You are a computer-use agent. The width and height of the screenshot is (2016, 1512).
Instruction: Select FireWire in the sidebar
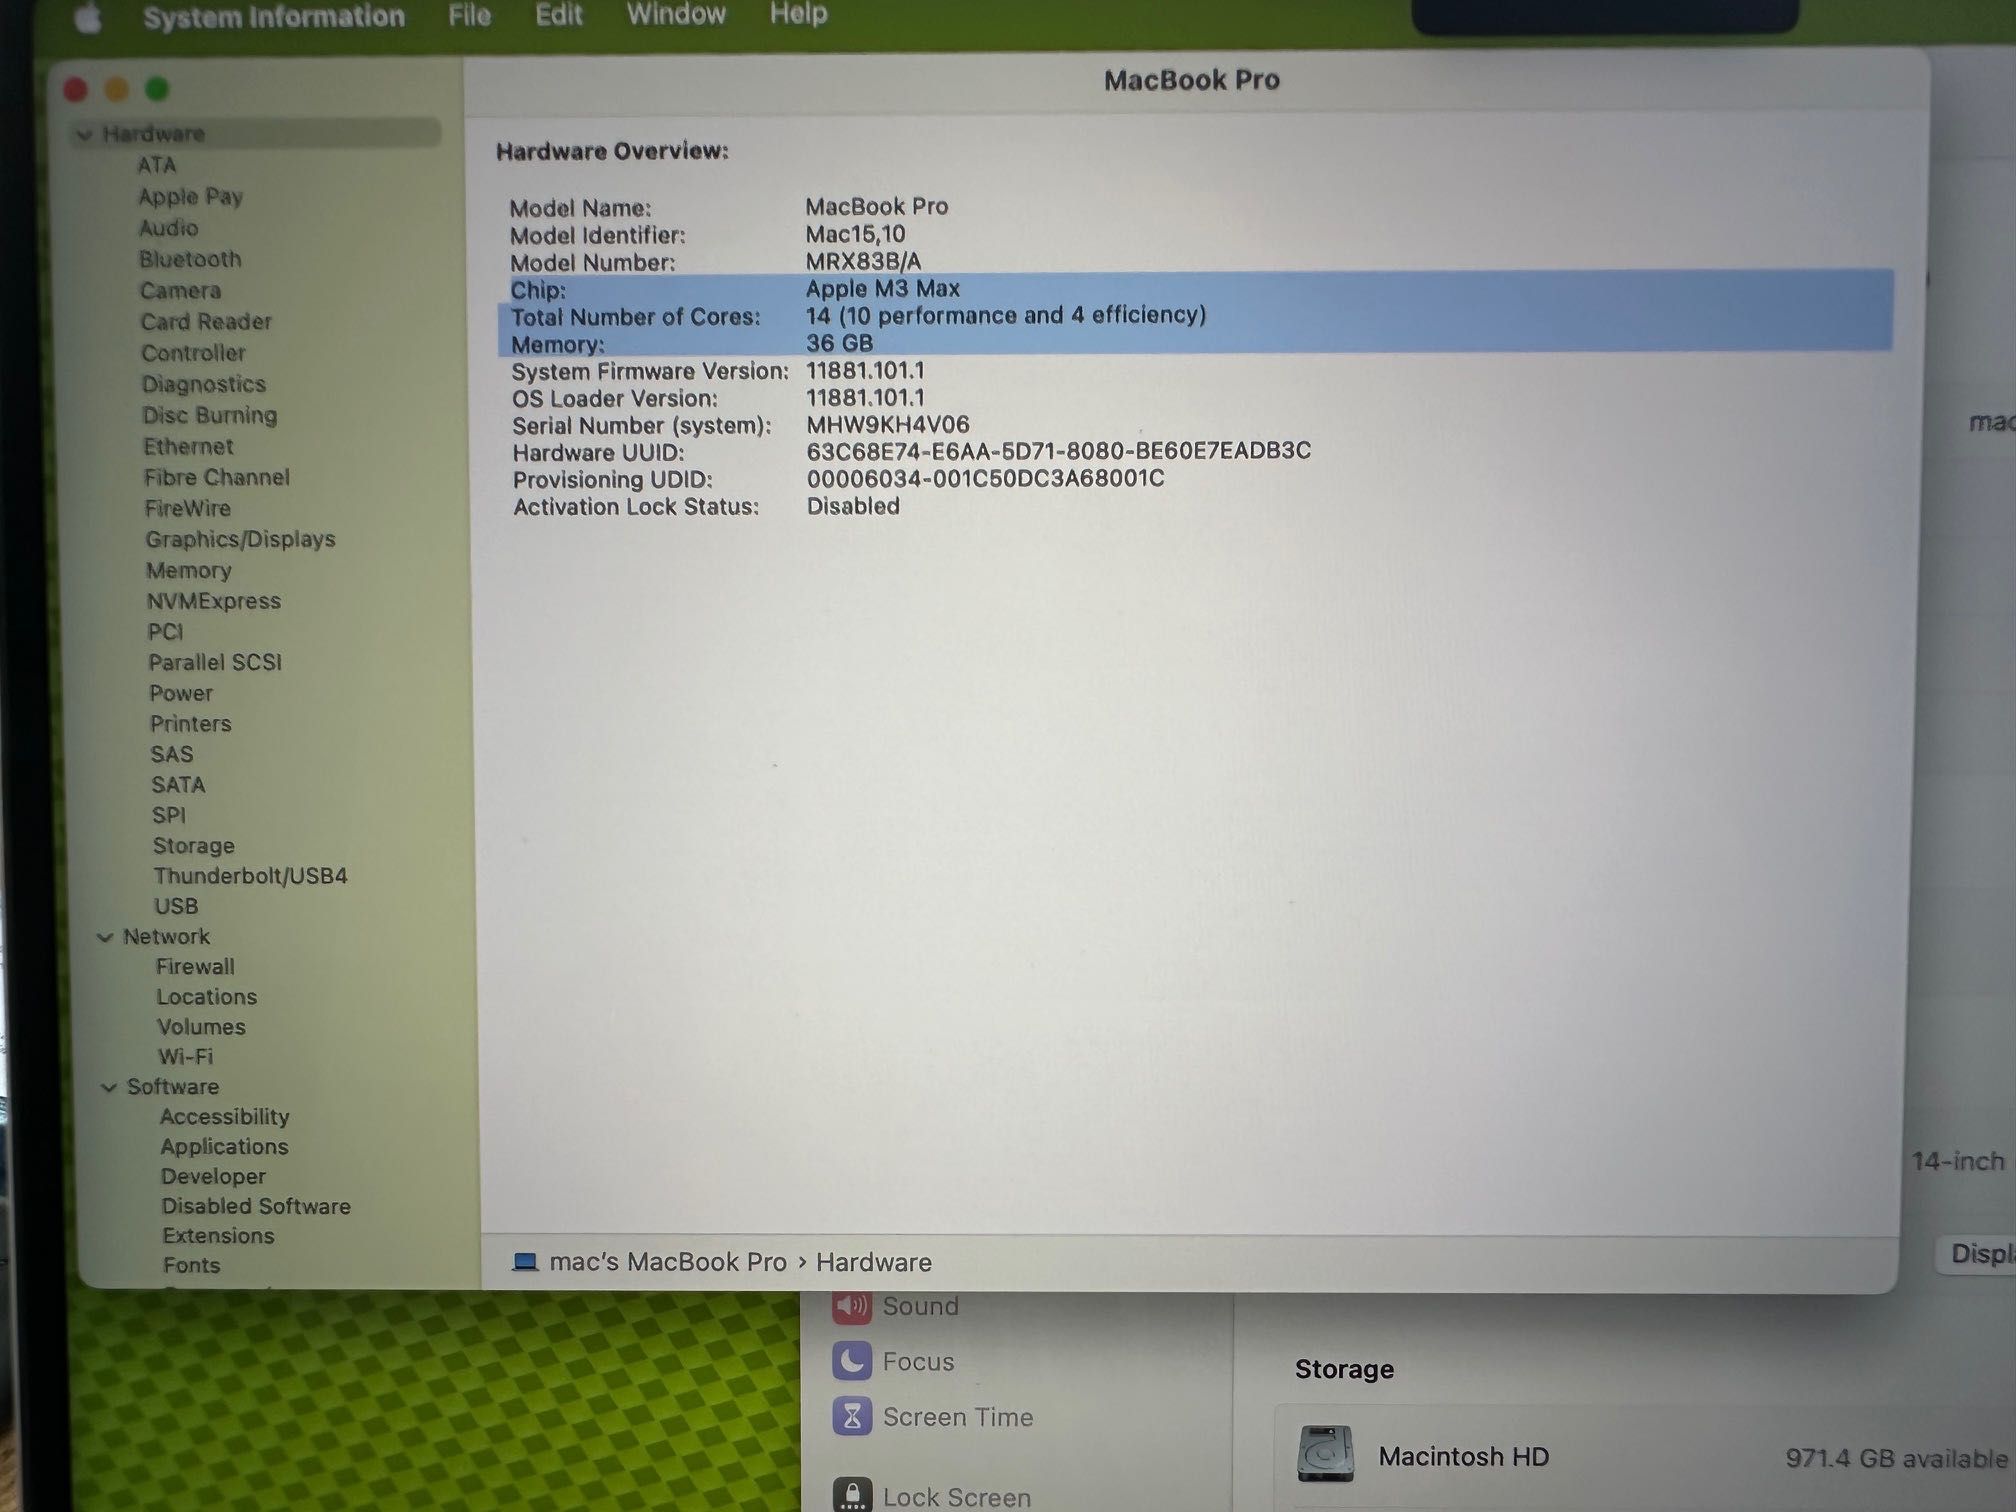[x=188, y=508]
